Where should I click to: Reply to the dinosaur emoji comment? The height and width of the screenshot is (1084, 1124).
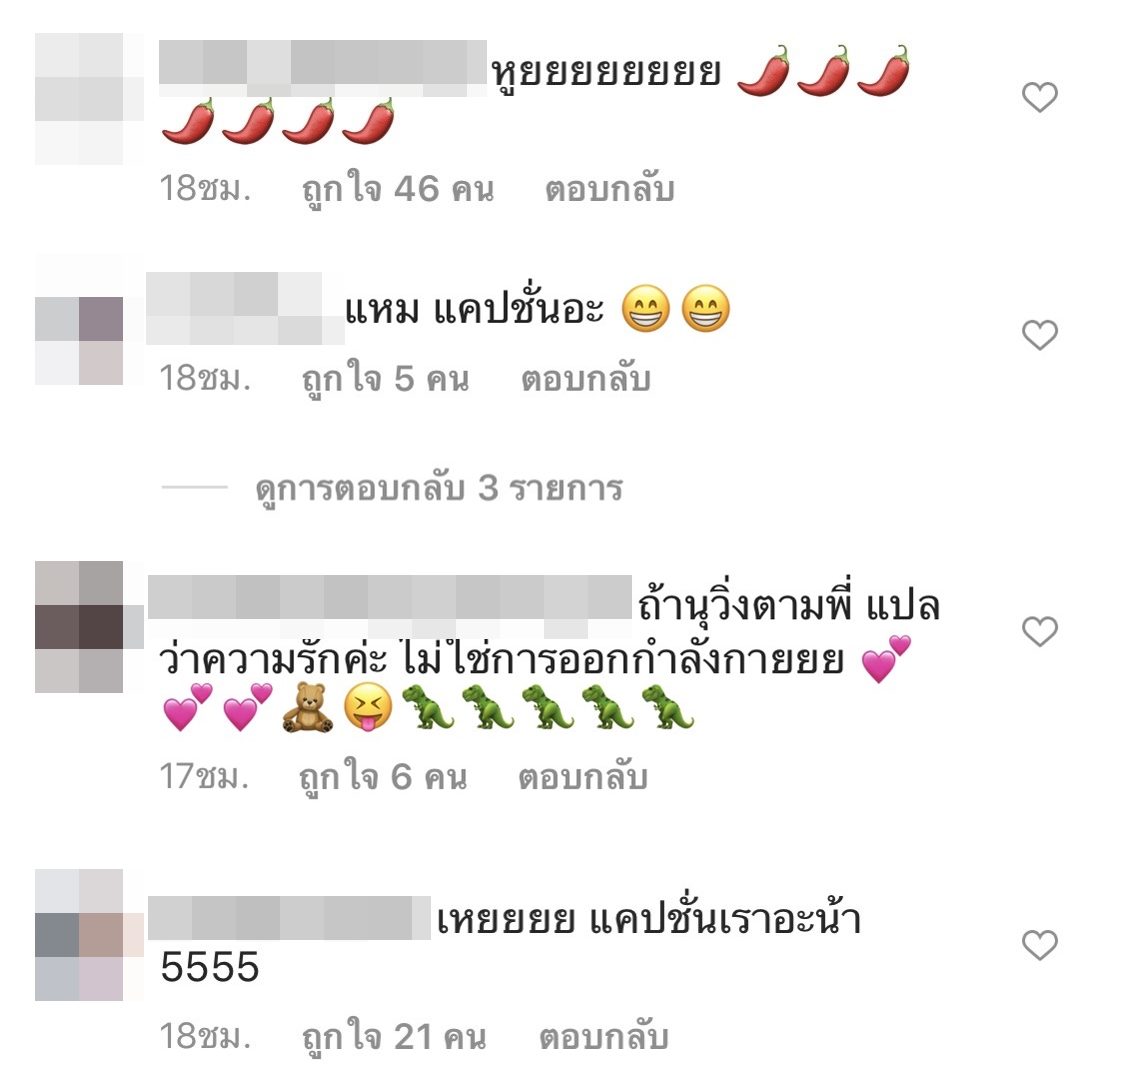pos(583,777)
